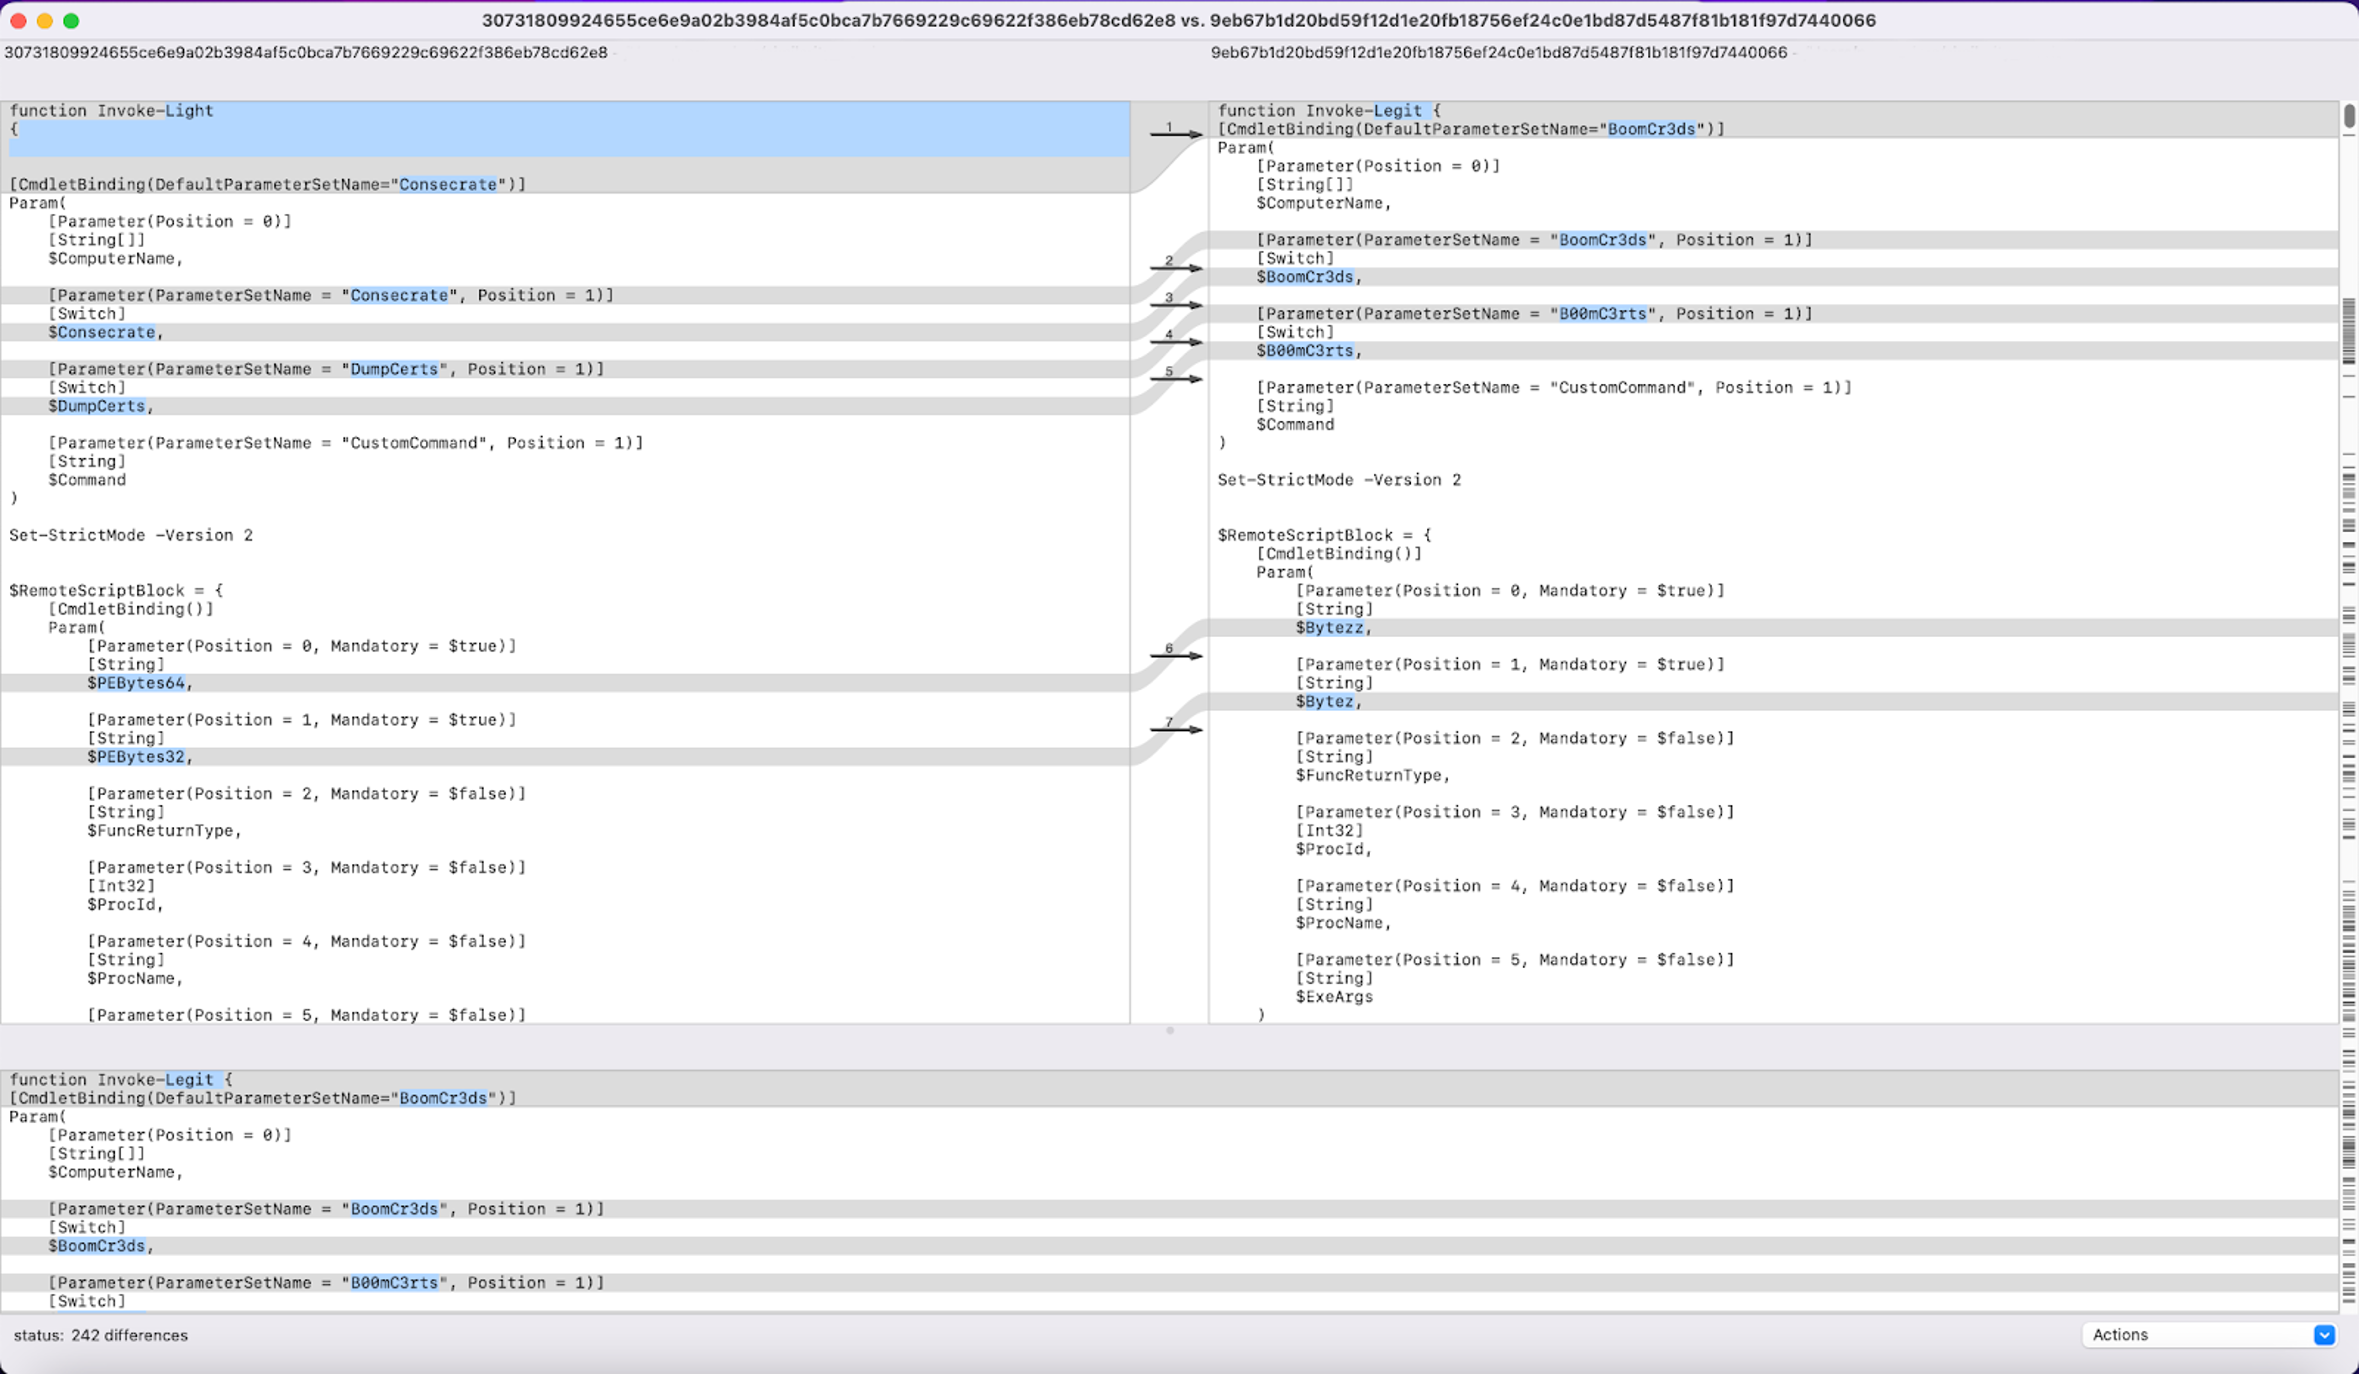Click the window title comparing two hashes
Screen dimensions: 2360x1375
click(x=1179, y=20)
